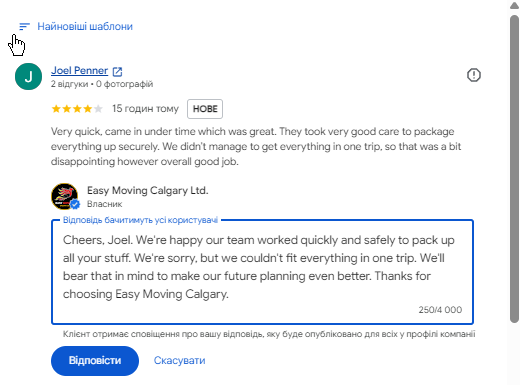
Task: Click the 250/4 000 character counter
Action: (440, 310)
